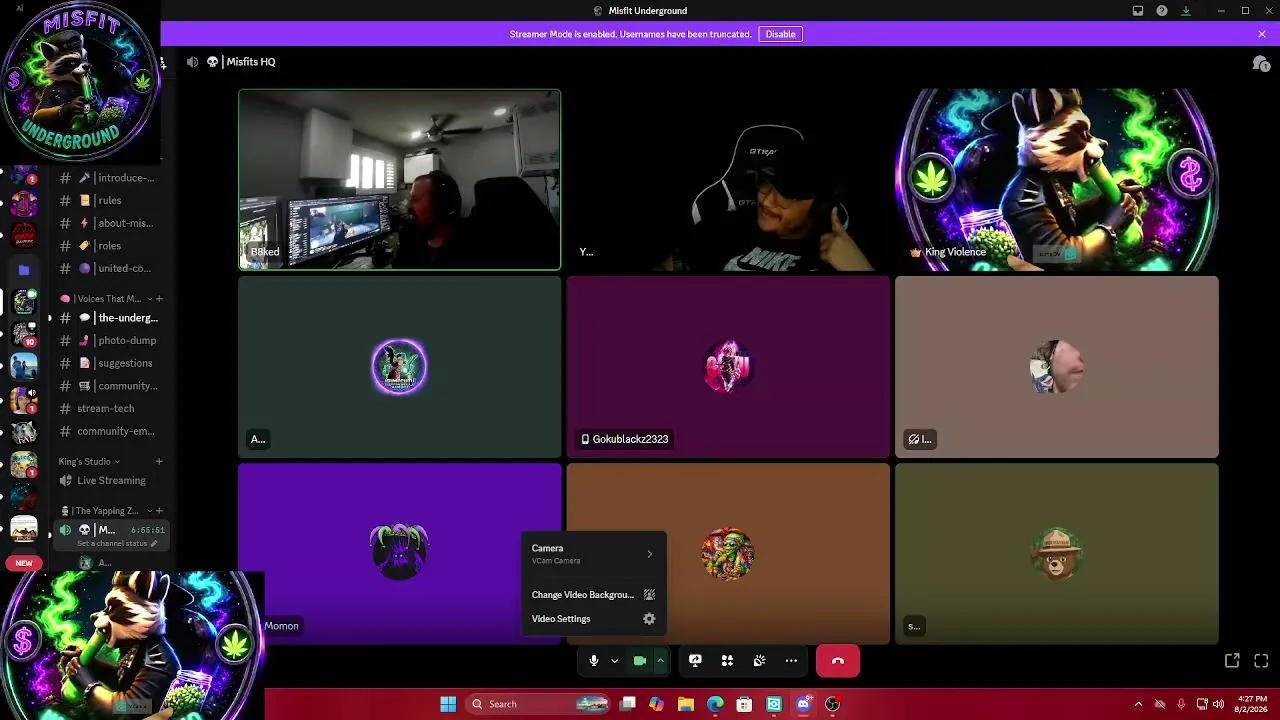Image resolution: width=1280 pixels, height=720 pixels.
Task: Open the community-em... channel
Action: point(108,431)
